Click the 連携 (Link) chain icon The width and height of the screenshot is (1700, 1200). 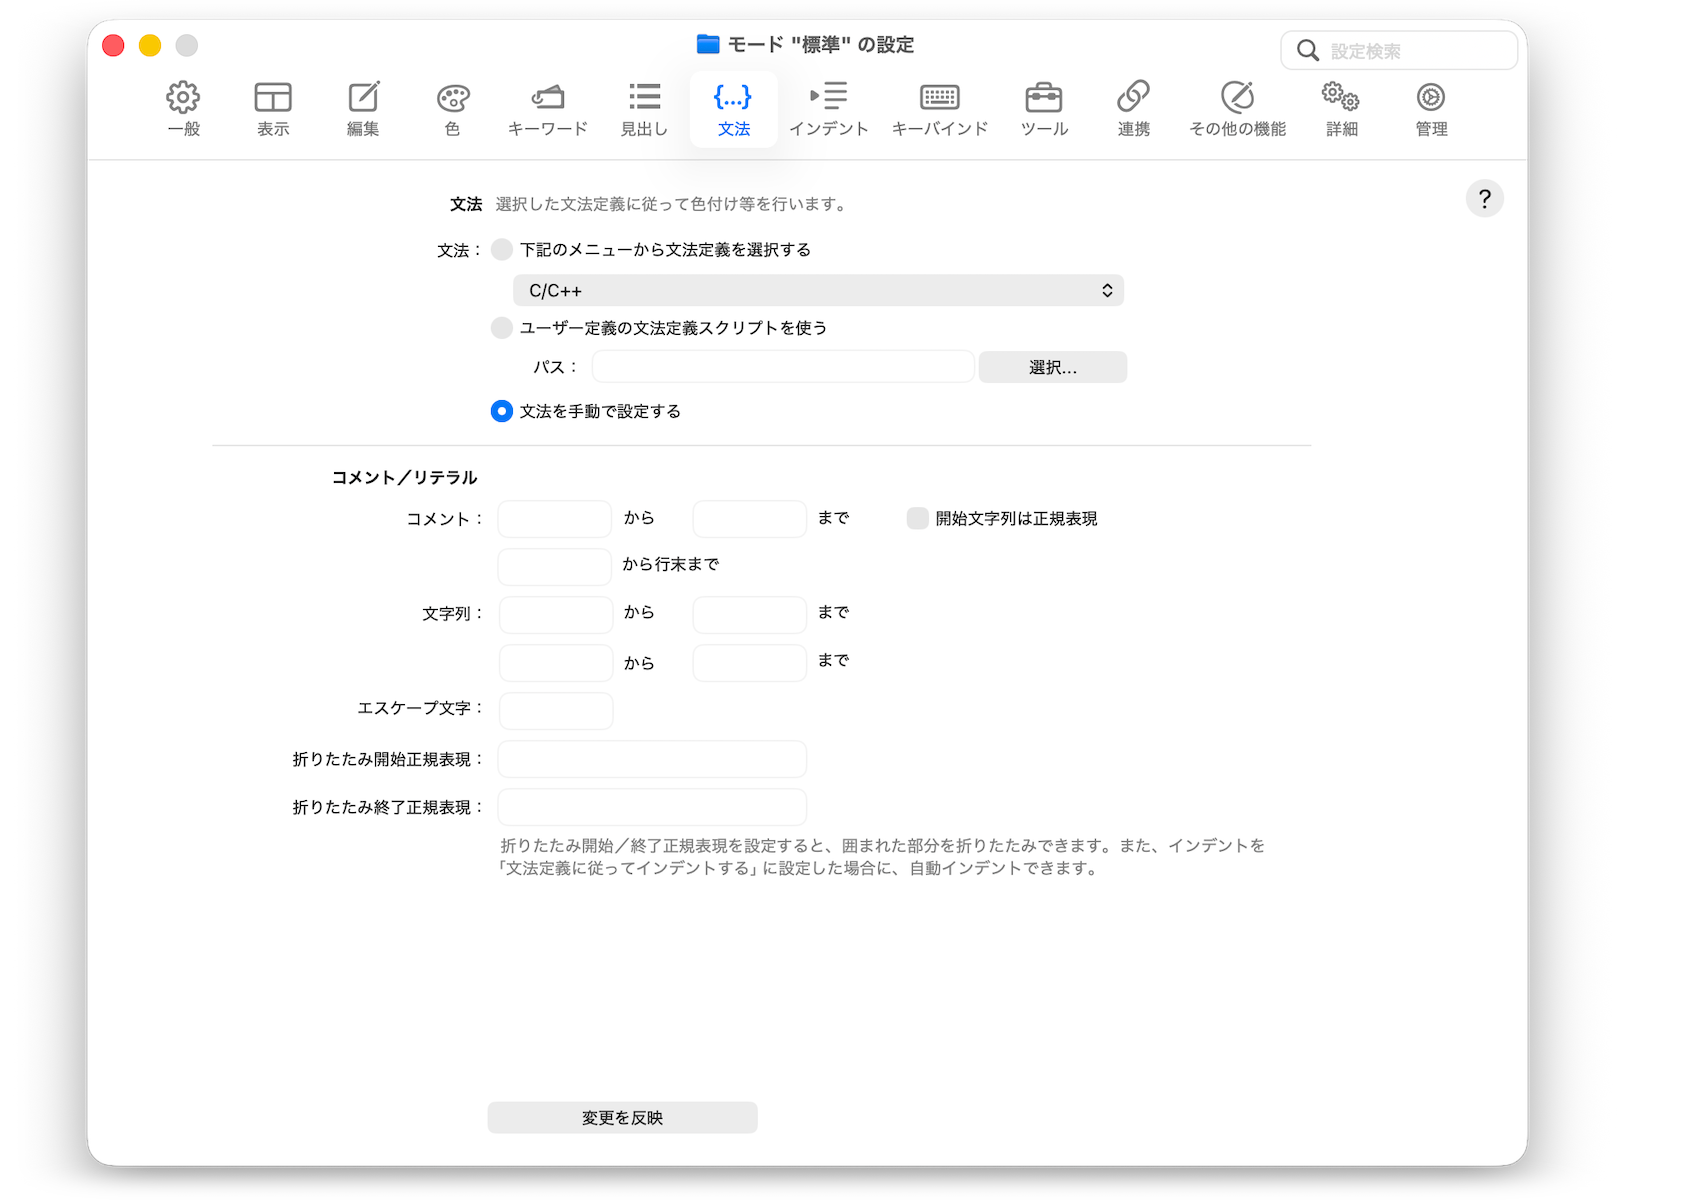point(1133,108)
